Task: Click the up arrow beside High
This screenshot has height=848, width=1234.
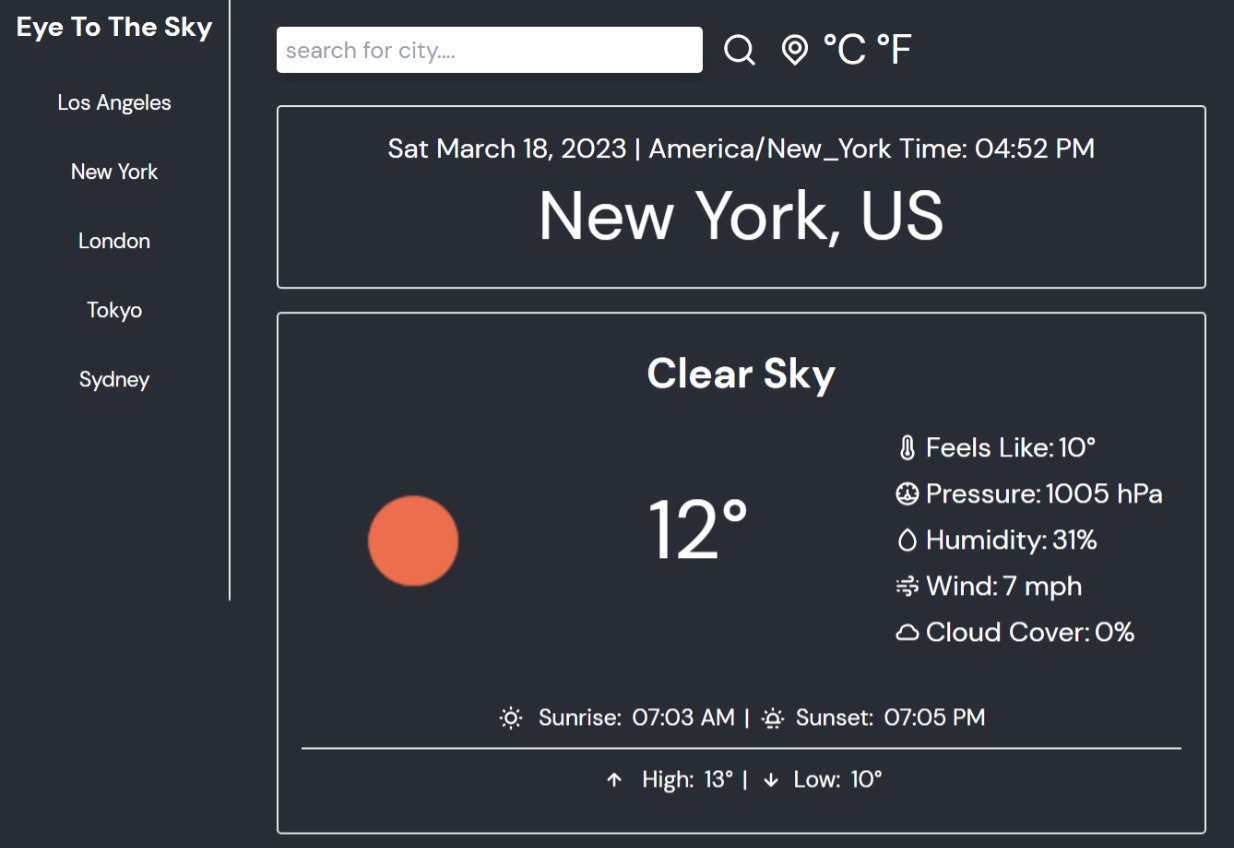Action: point(615,780)
